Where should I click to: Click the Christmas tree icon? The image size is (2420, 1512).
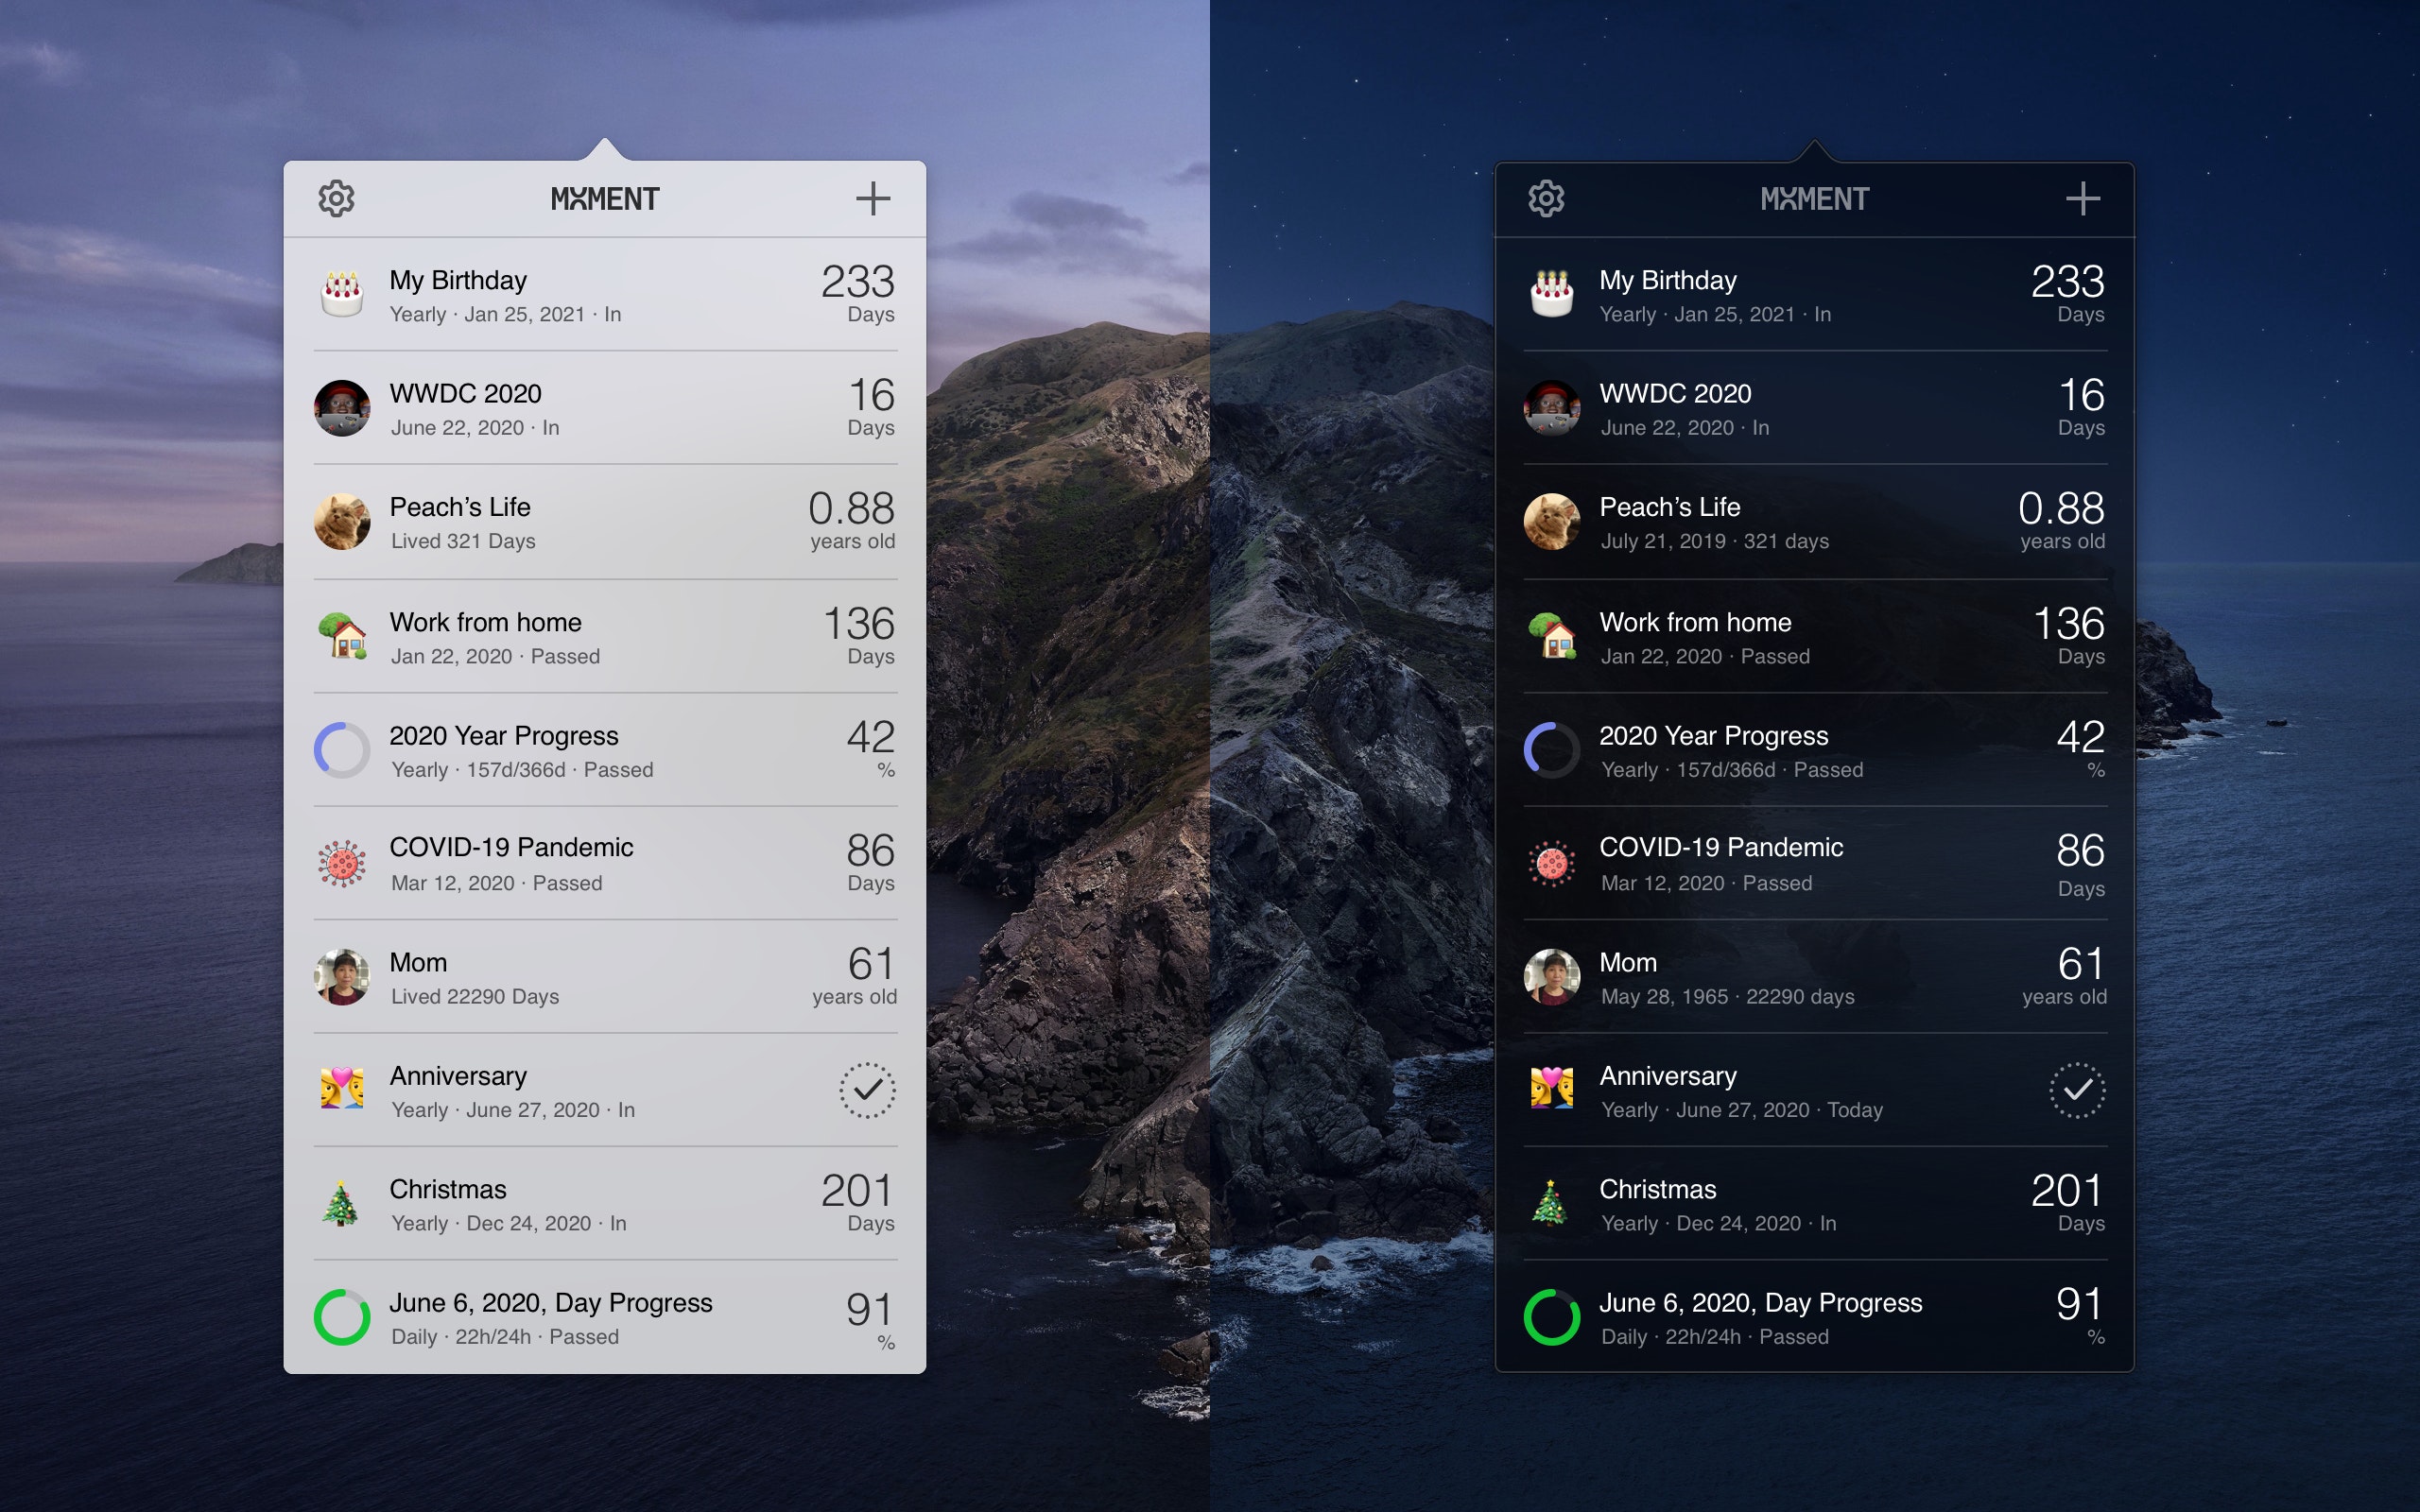point(343,1204)
